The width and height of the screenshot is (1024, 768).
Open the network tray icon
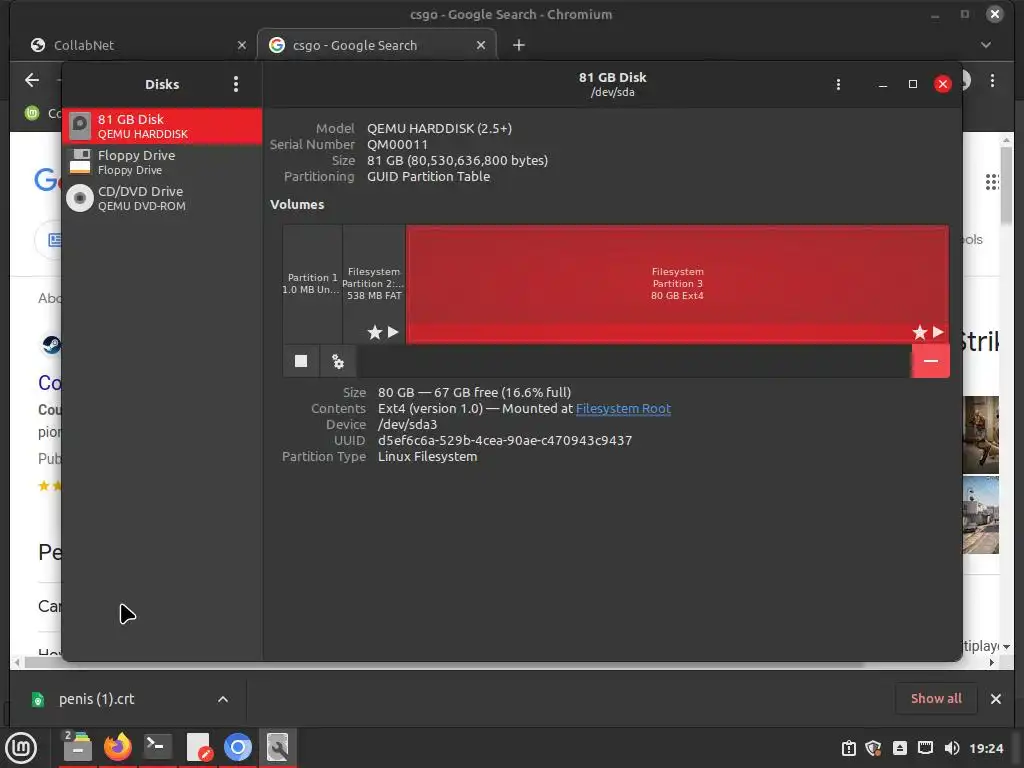point(925,748)
